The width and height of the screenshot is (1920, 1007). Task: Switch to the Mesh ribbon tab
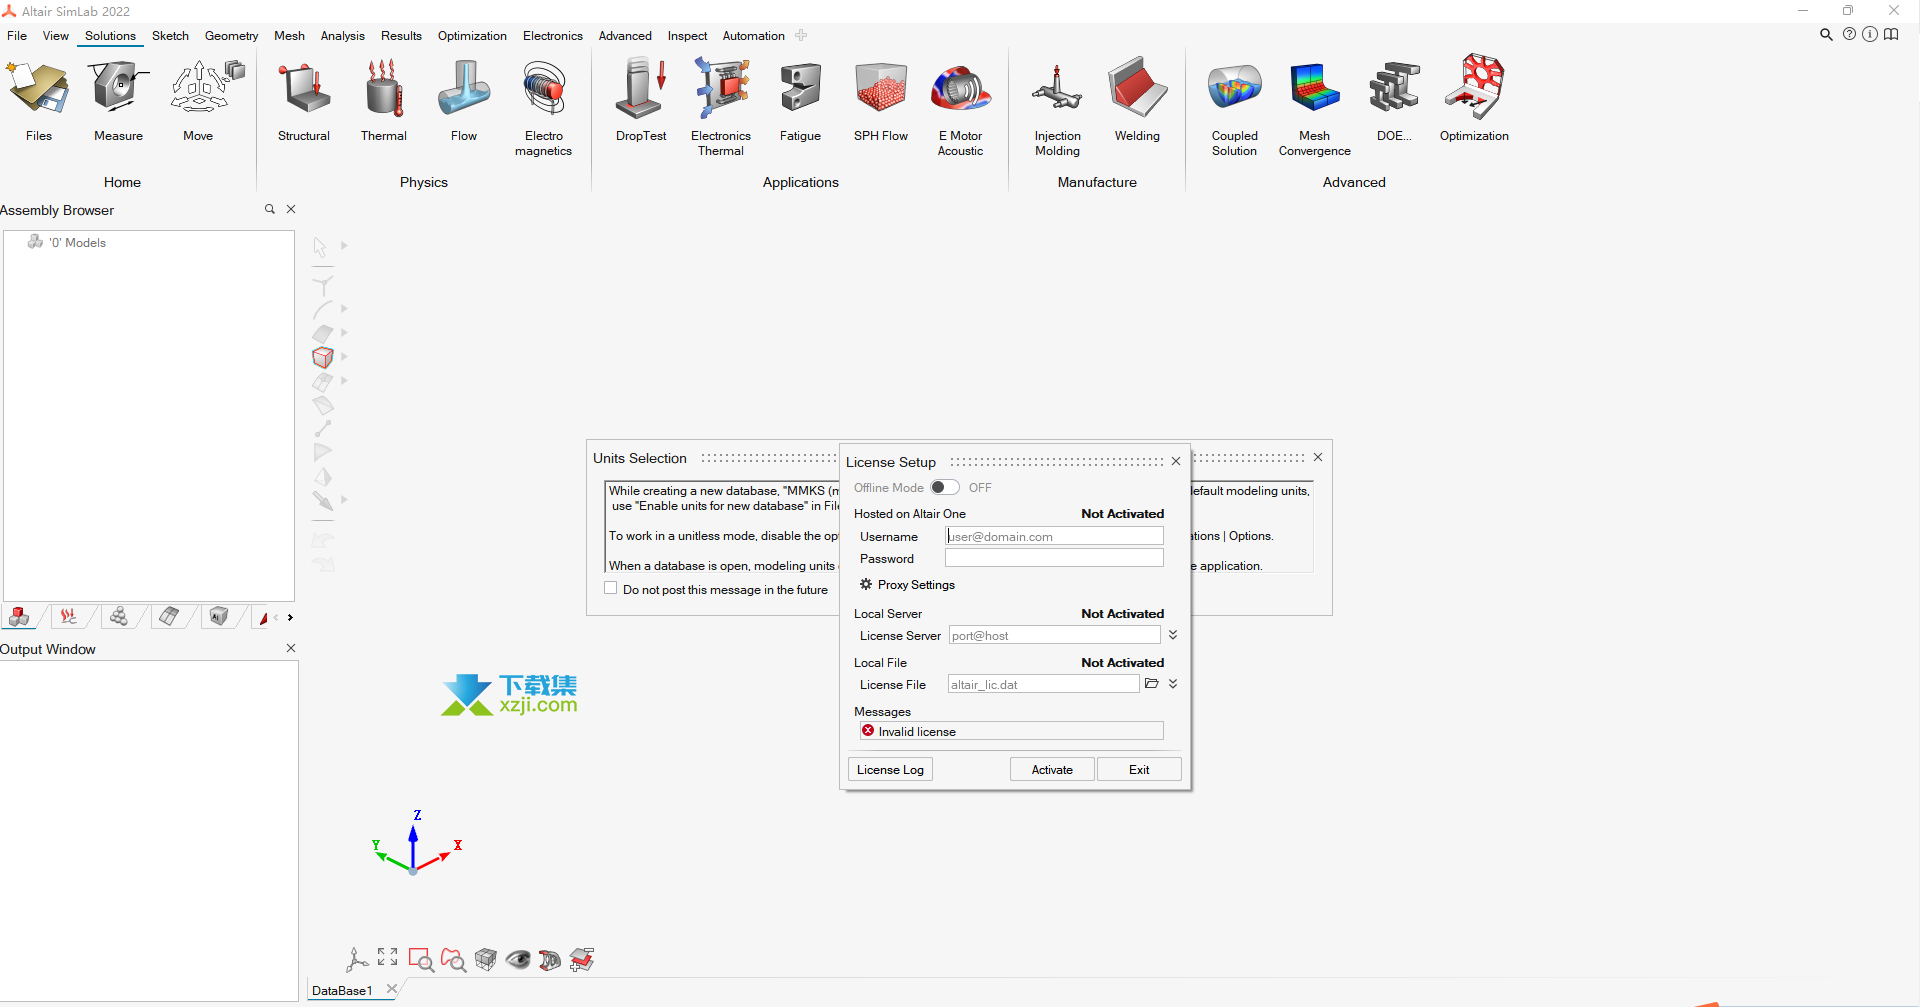coord(289,35)
